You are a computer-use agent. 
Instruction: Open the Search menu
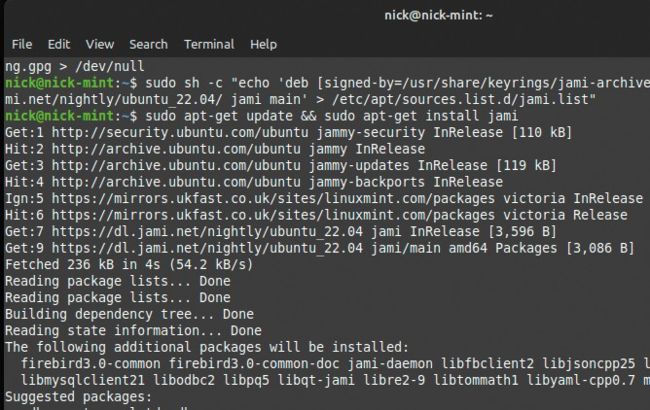pyautogui.click(x=148, y=44)
